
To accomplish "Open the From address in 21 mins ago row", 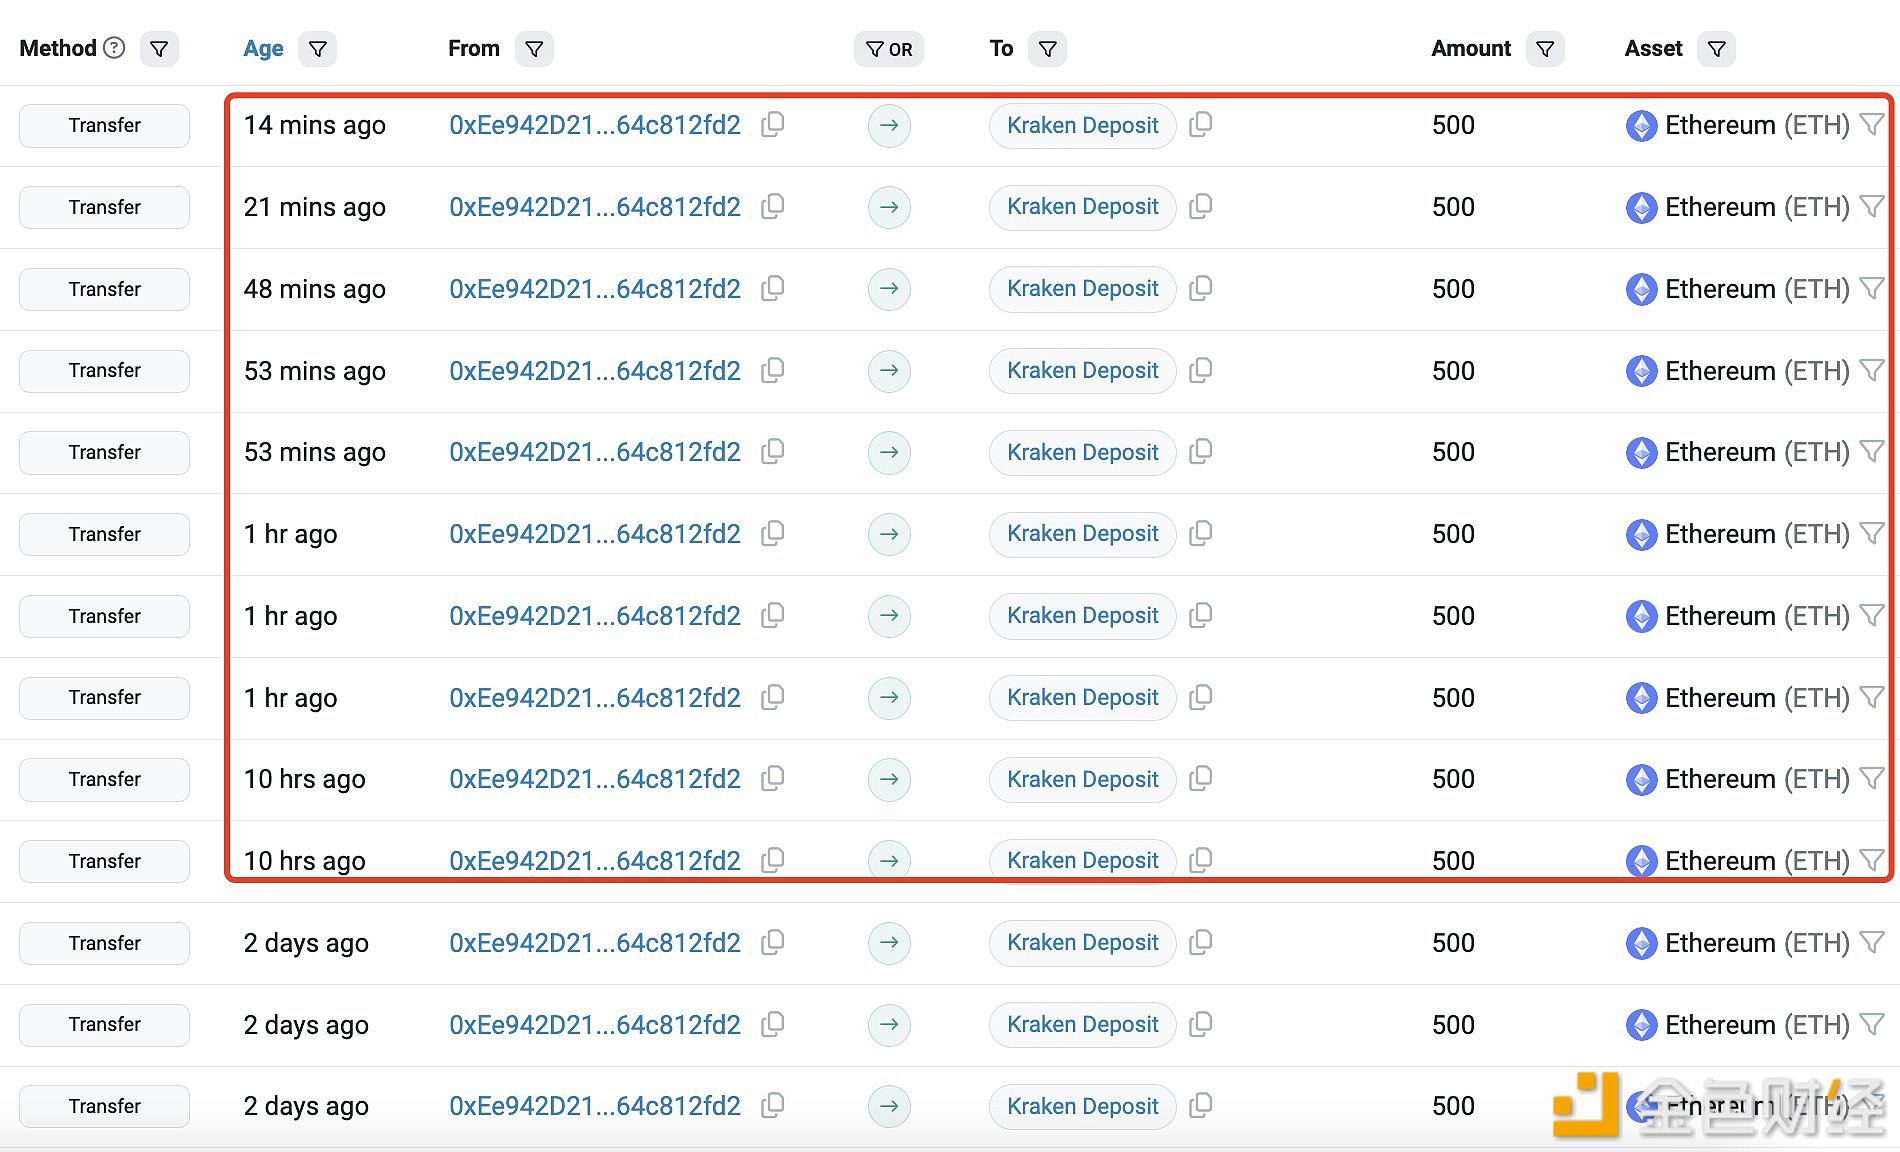I will [x=595, y=207].
